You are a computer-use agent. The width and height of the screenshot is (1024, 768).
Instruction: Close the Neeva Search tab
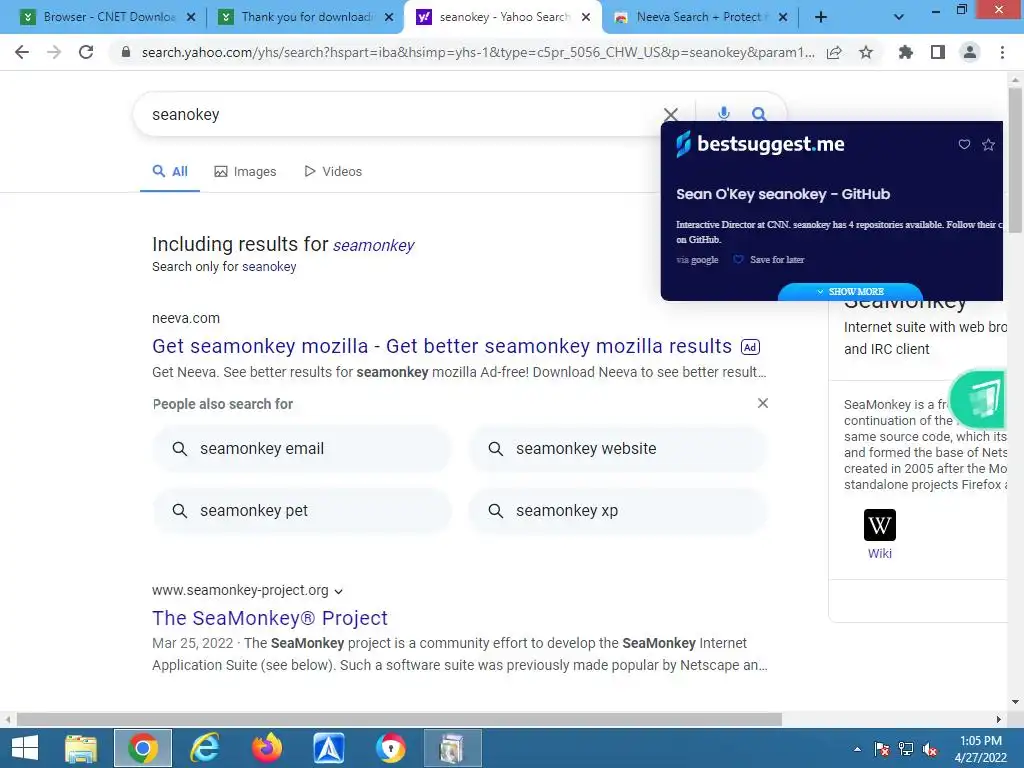click(x=782, y=17)
